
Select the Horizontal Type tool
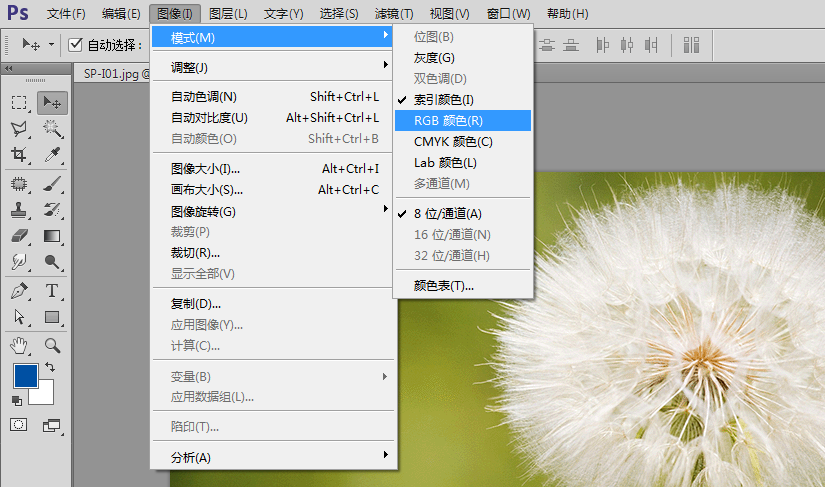point(52,291)
